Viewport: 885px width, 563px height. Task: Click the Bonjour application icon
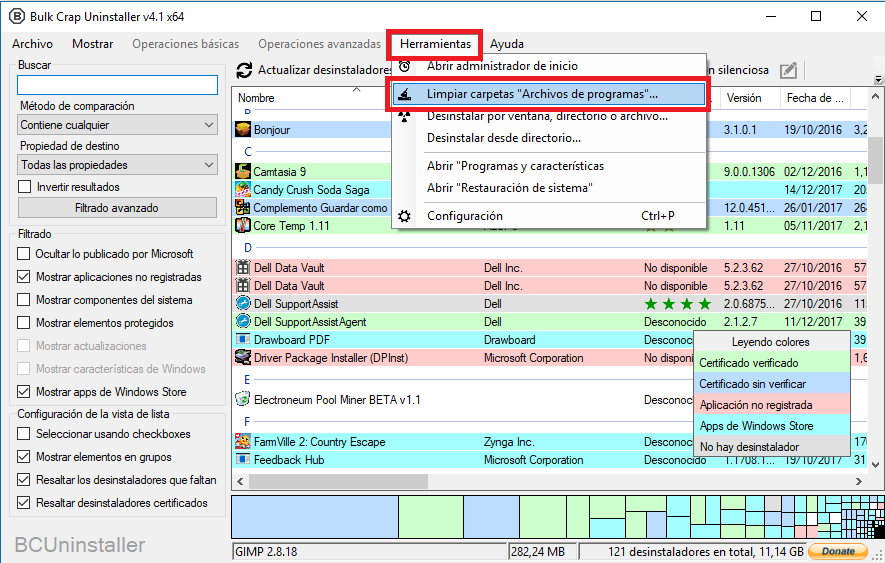(243, 129)
